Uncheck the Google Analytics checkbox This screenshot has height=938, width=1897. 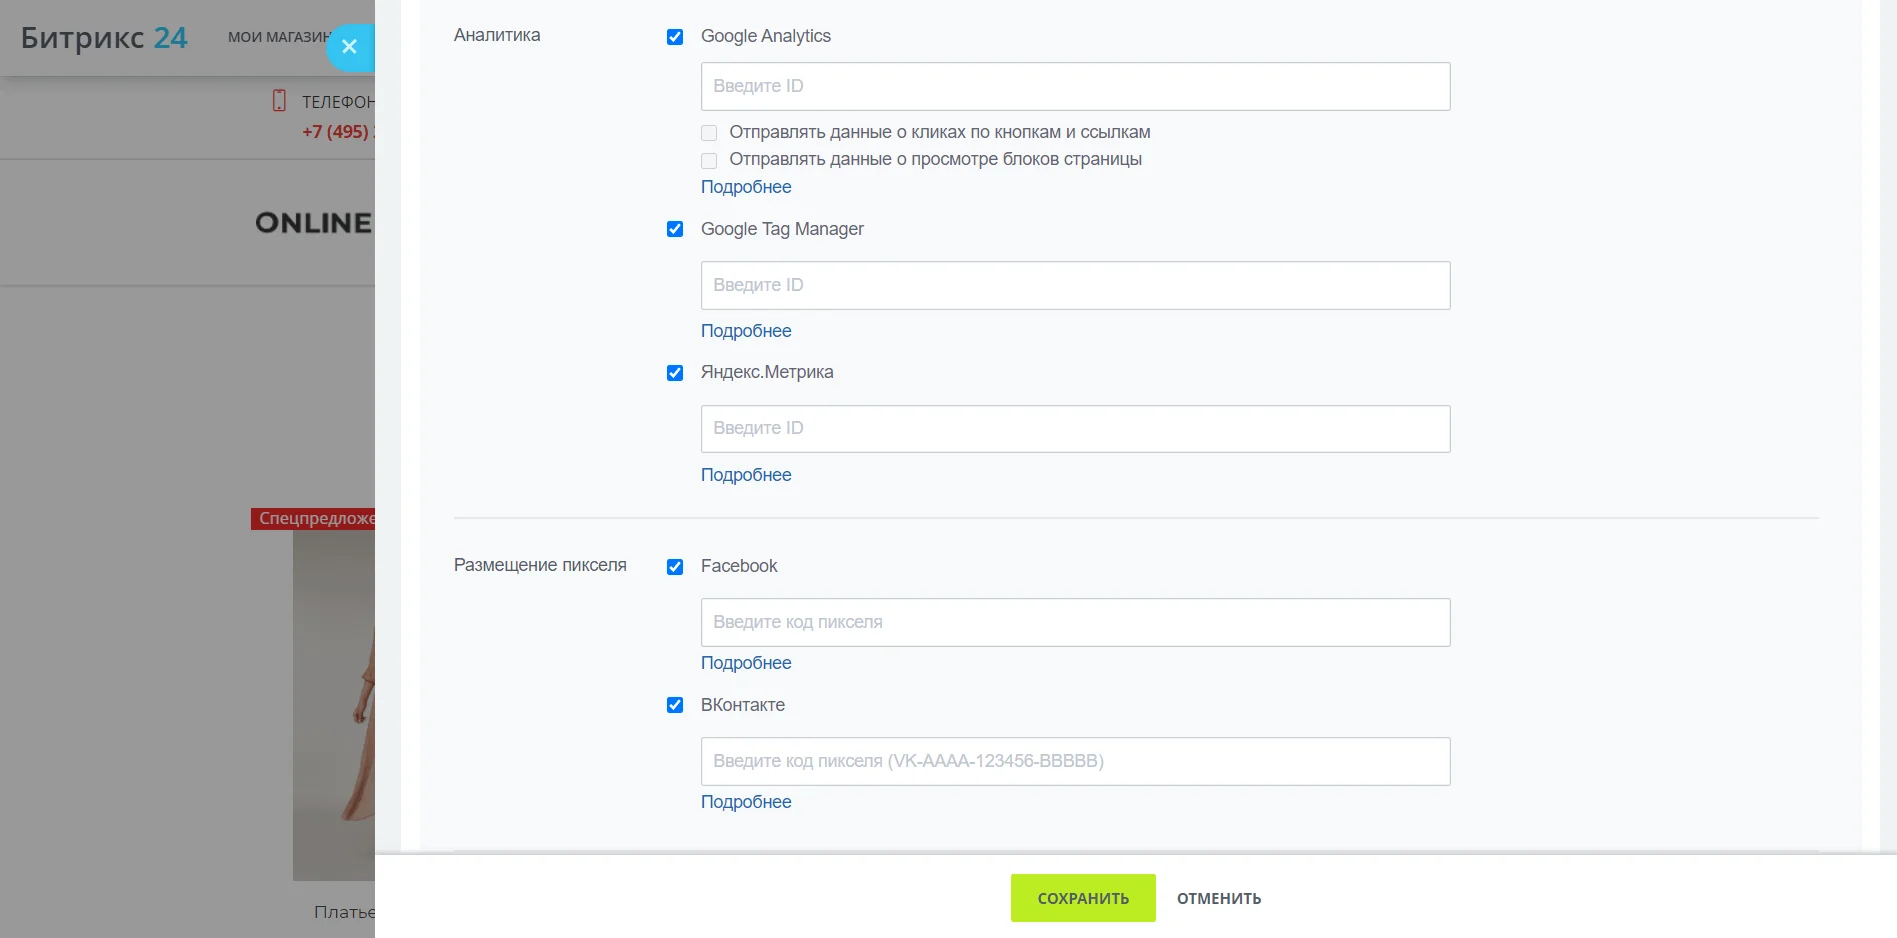pos(675,37)
